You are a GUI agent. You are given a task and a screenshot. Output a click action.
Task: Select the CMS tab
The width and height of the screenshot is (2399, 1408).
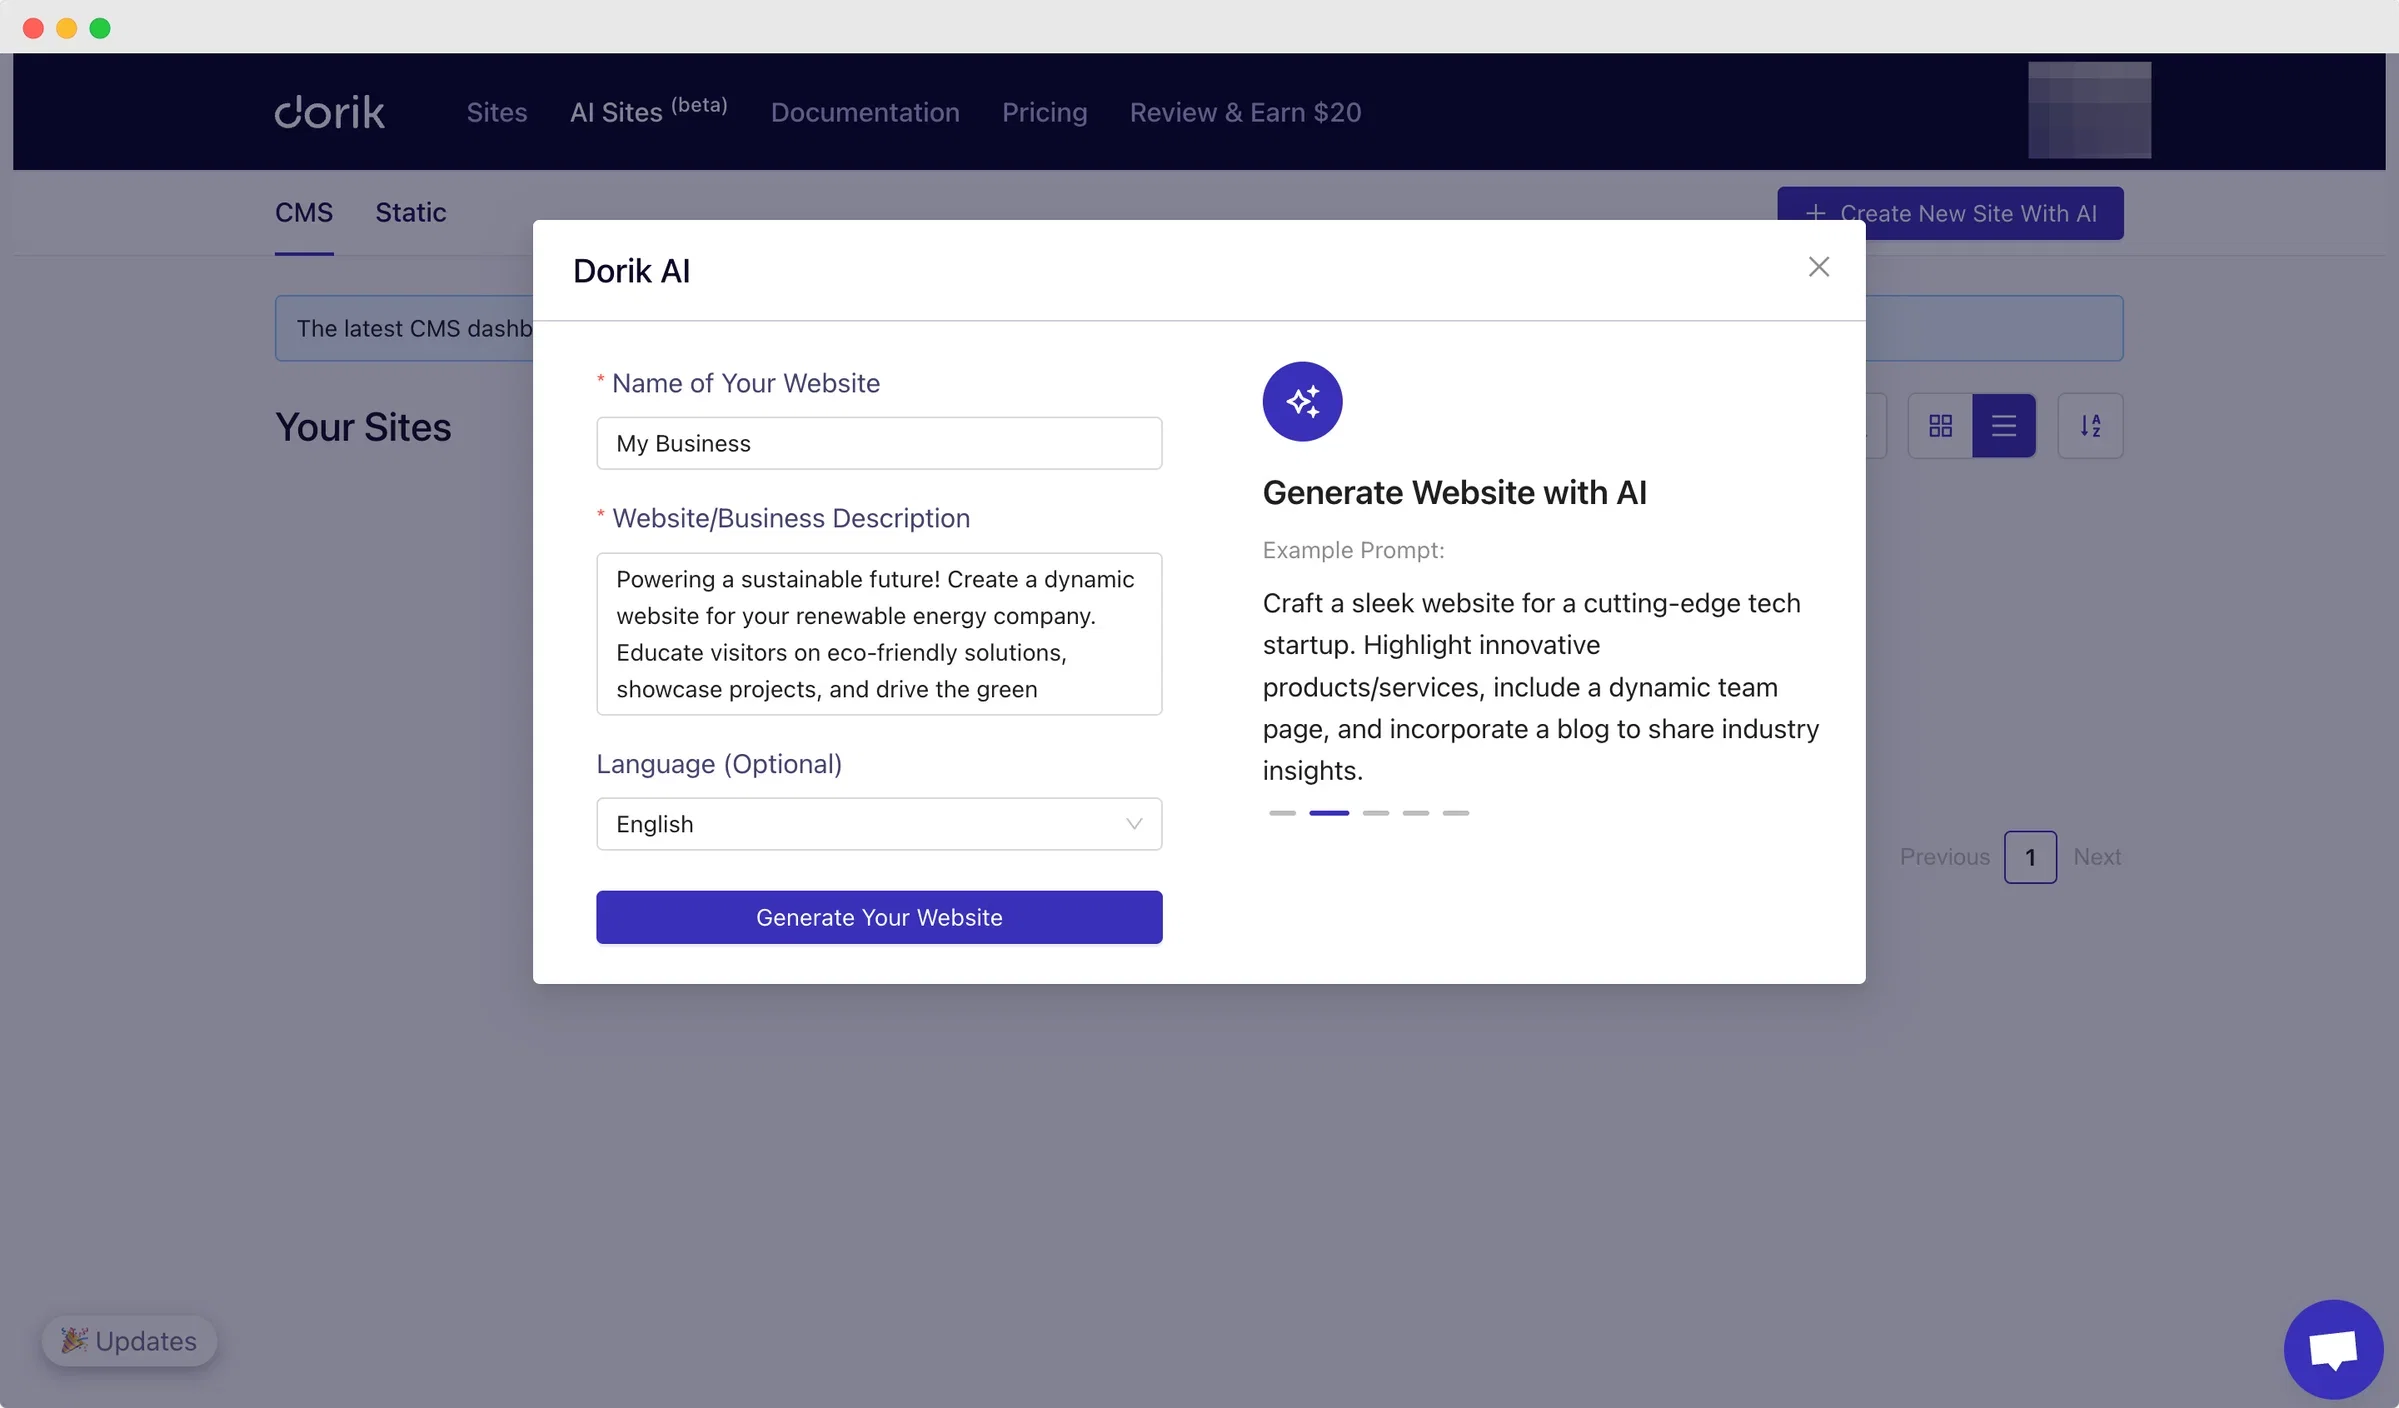coord(304,213)
